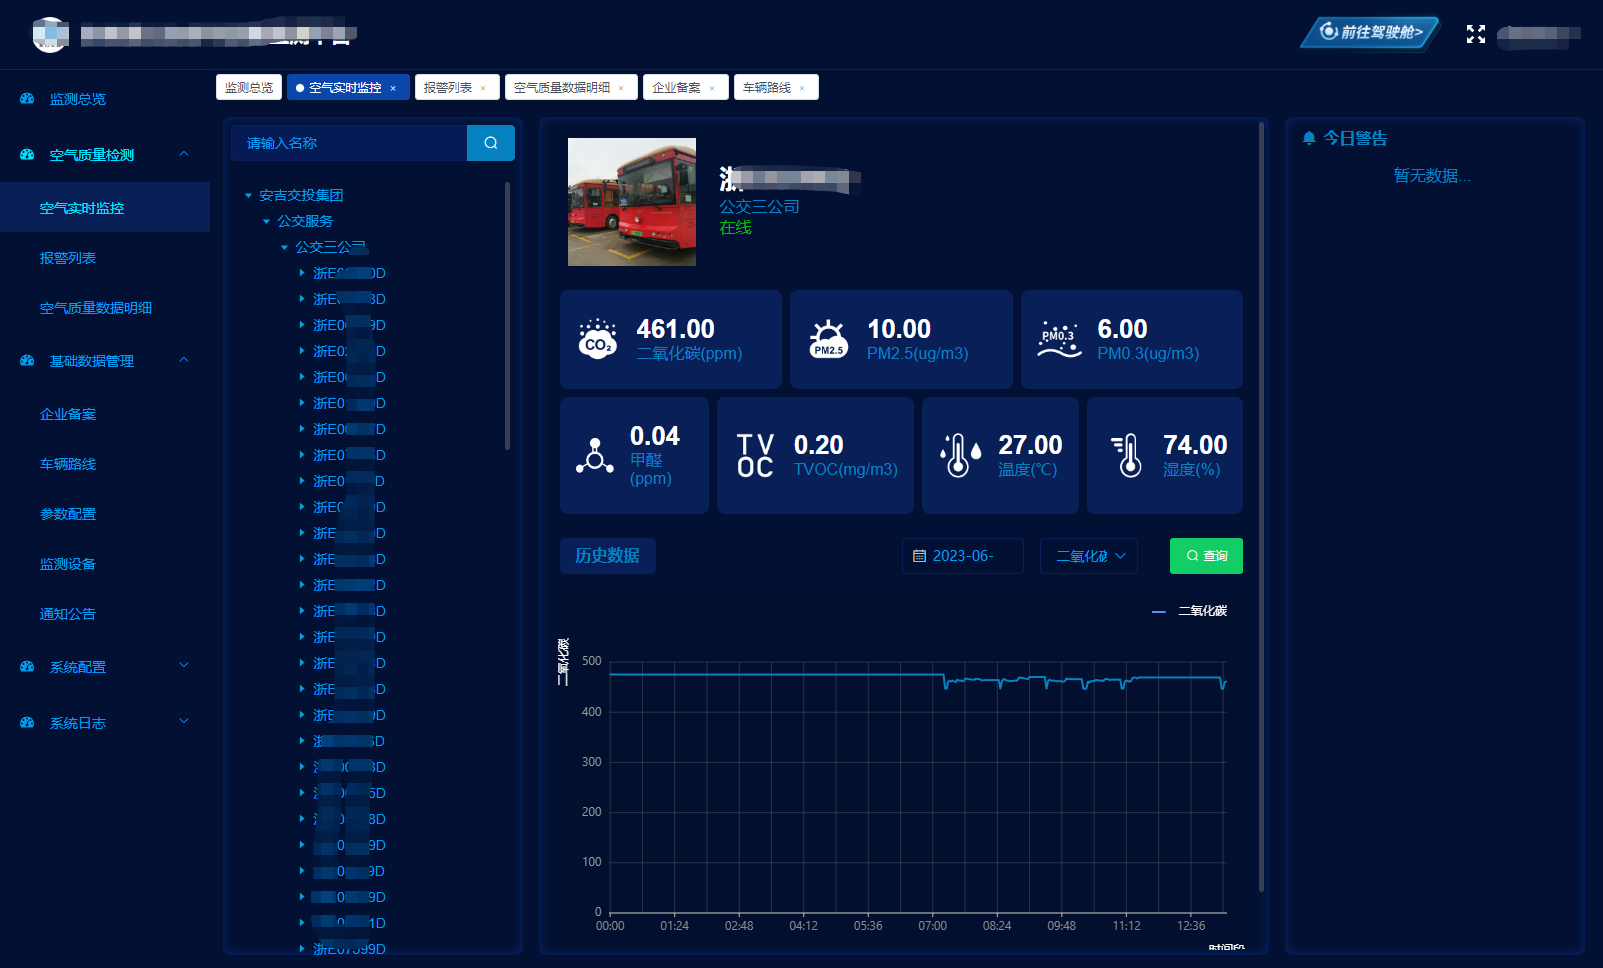Open the 二氧化碳 metric dropdown
The image size is (1603, 968).
click(x=1089, y=556)
